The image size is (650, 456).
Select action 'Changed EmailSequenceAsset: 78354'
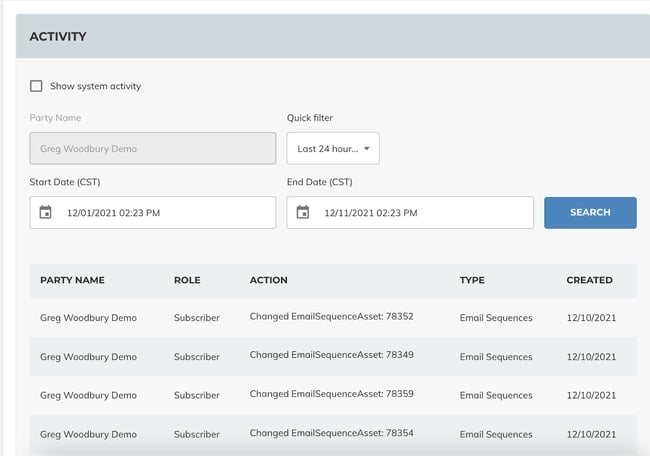coord(332,433)
